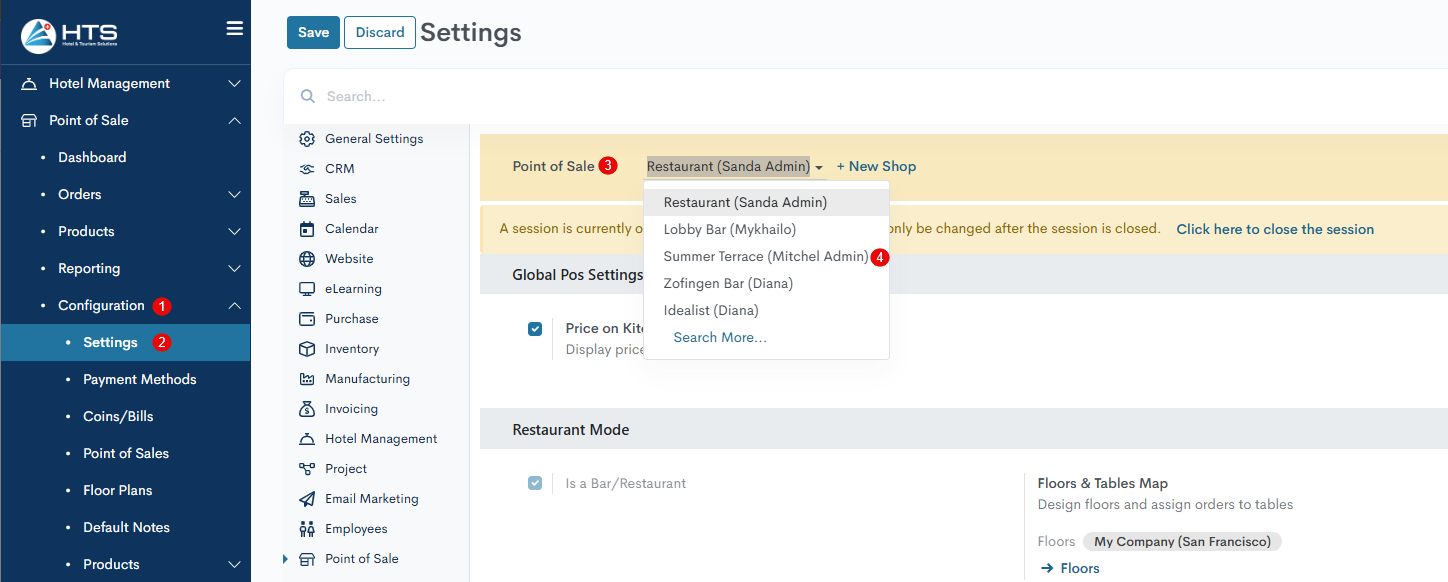Click the hamburger menu icon in sidebar

coord(235,29)
